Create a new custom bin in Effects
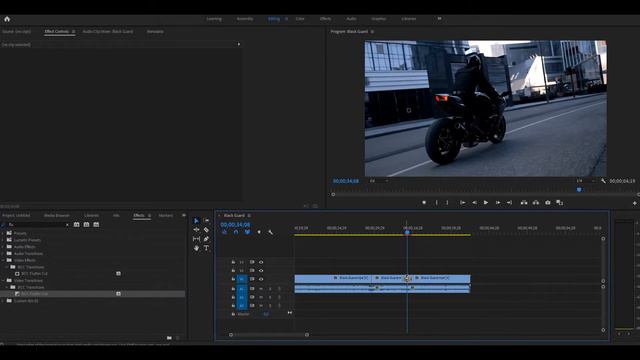Screen dimensions: 640x360 tap(169, 338)
